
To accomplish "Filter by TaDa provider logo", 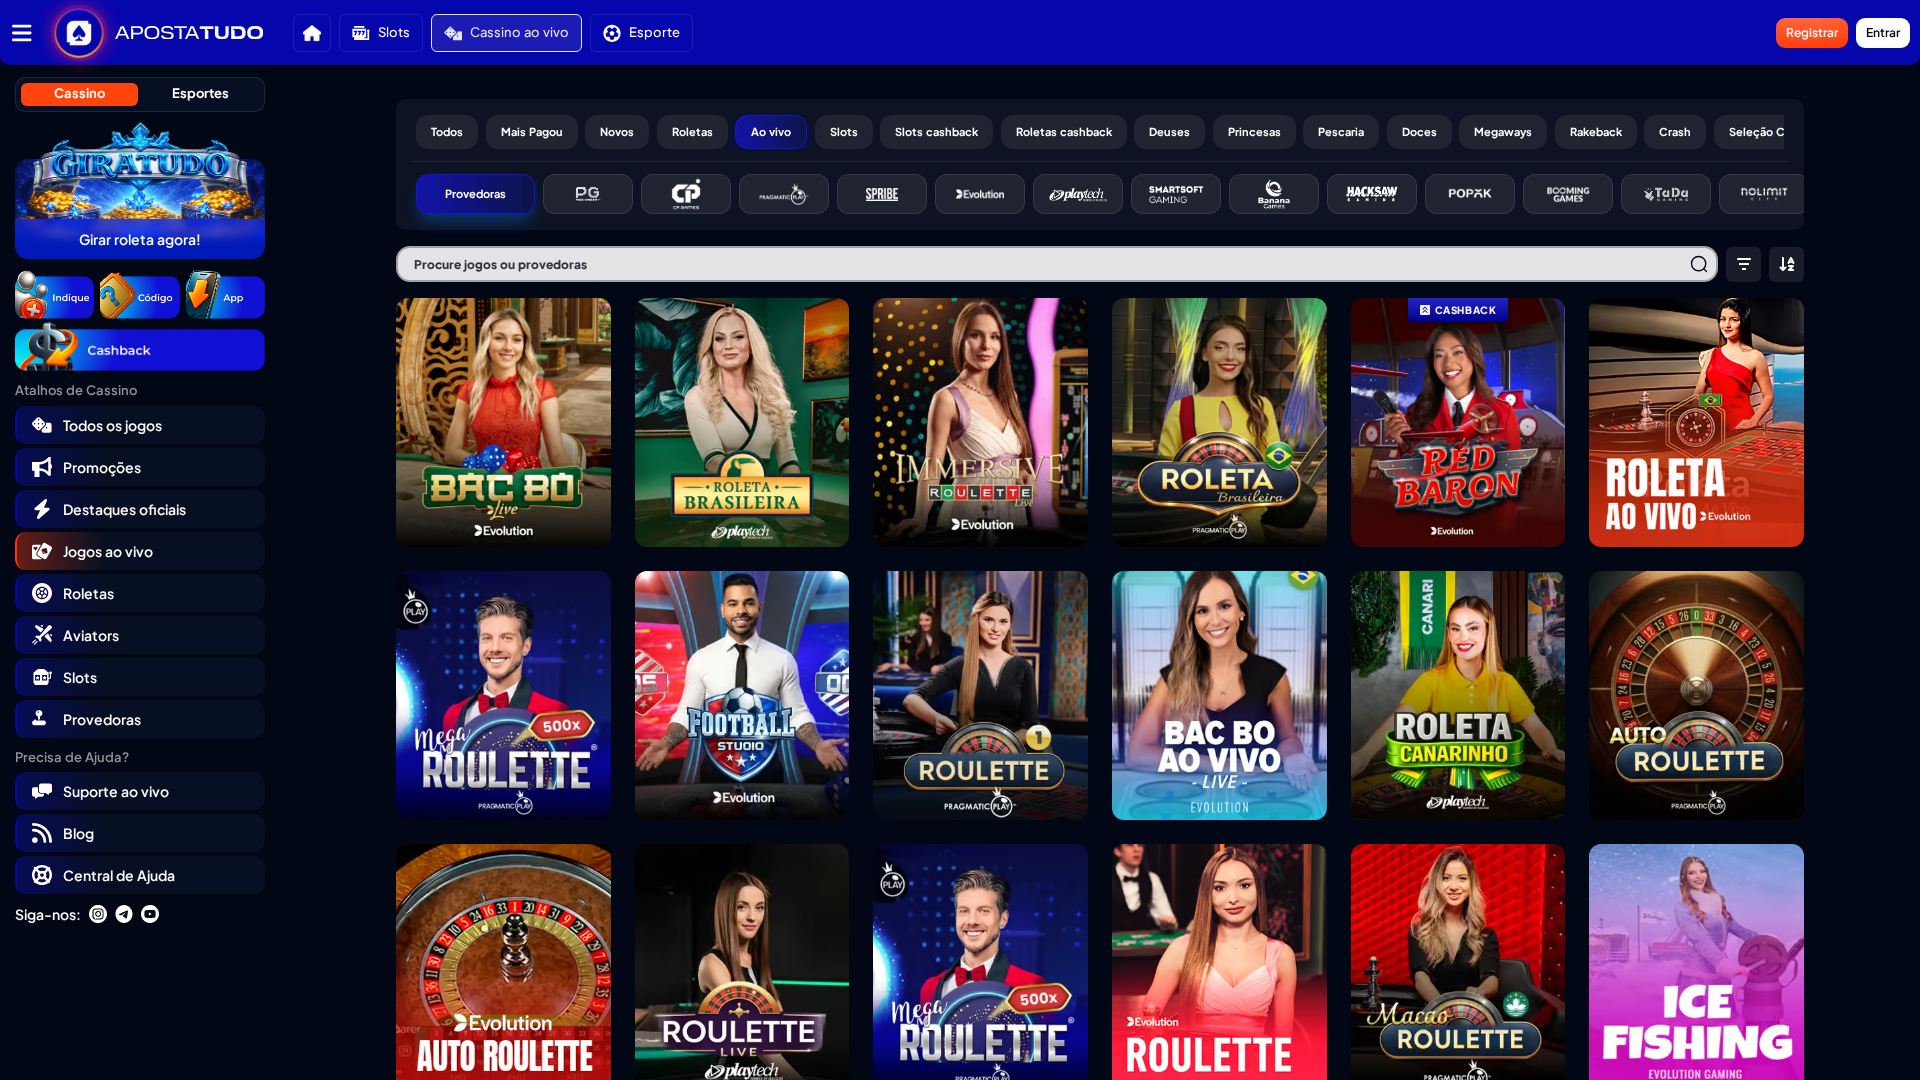I will pos(1666,194).
